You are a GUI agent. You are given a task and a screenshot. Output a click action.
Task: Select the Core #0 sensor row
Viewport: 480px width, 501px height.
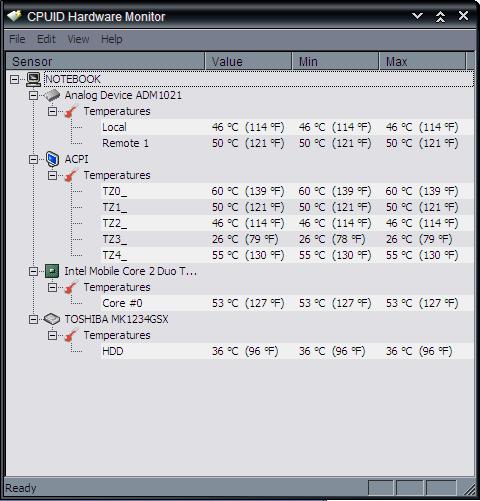pyautogui.click(x=287, y=303)
